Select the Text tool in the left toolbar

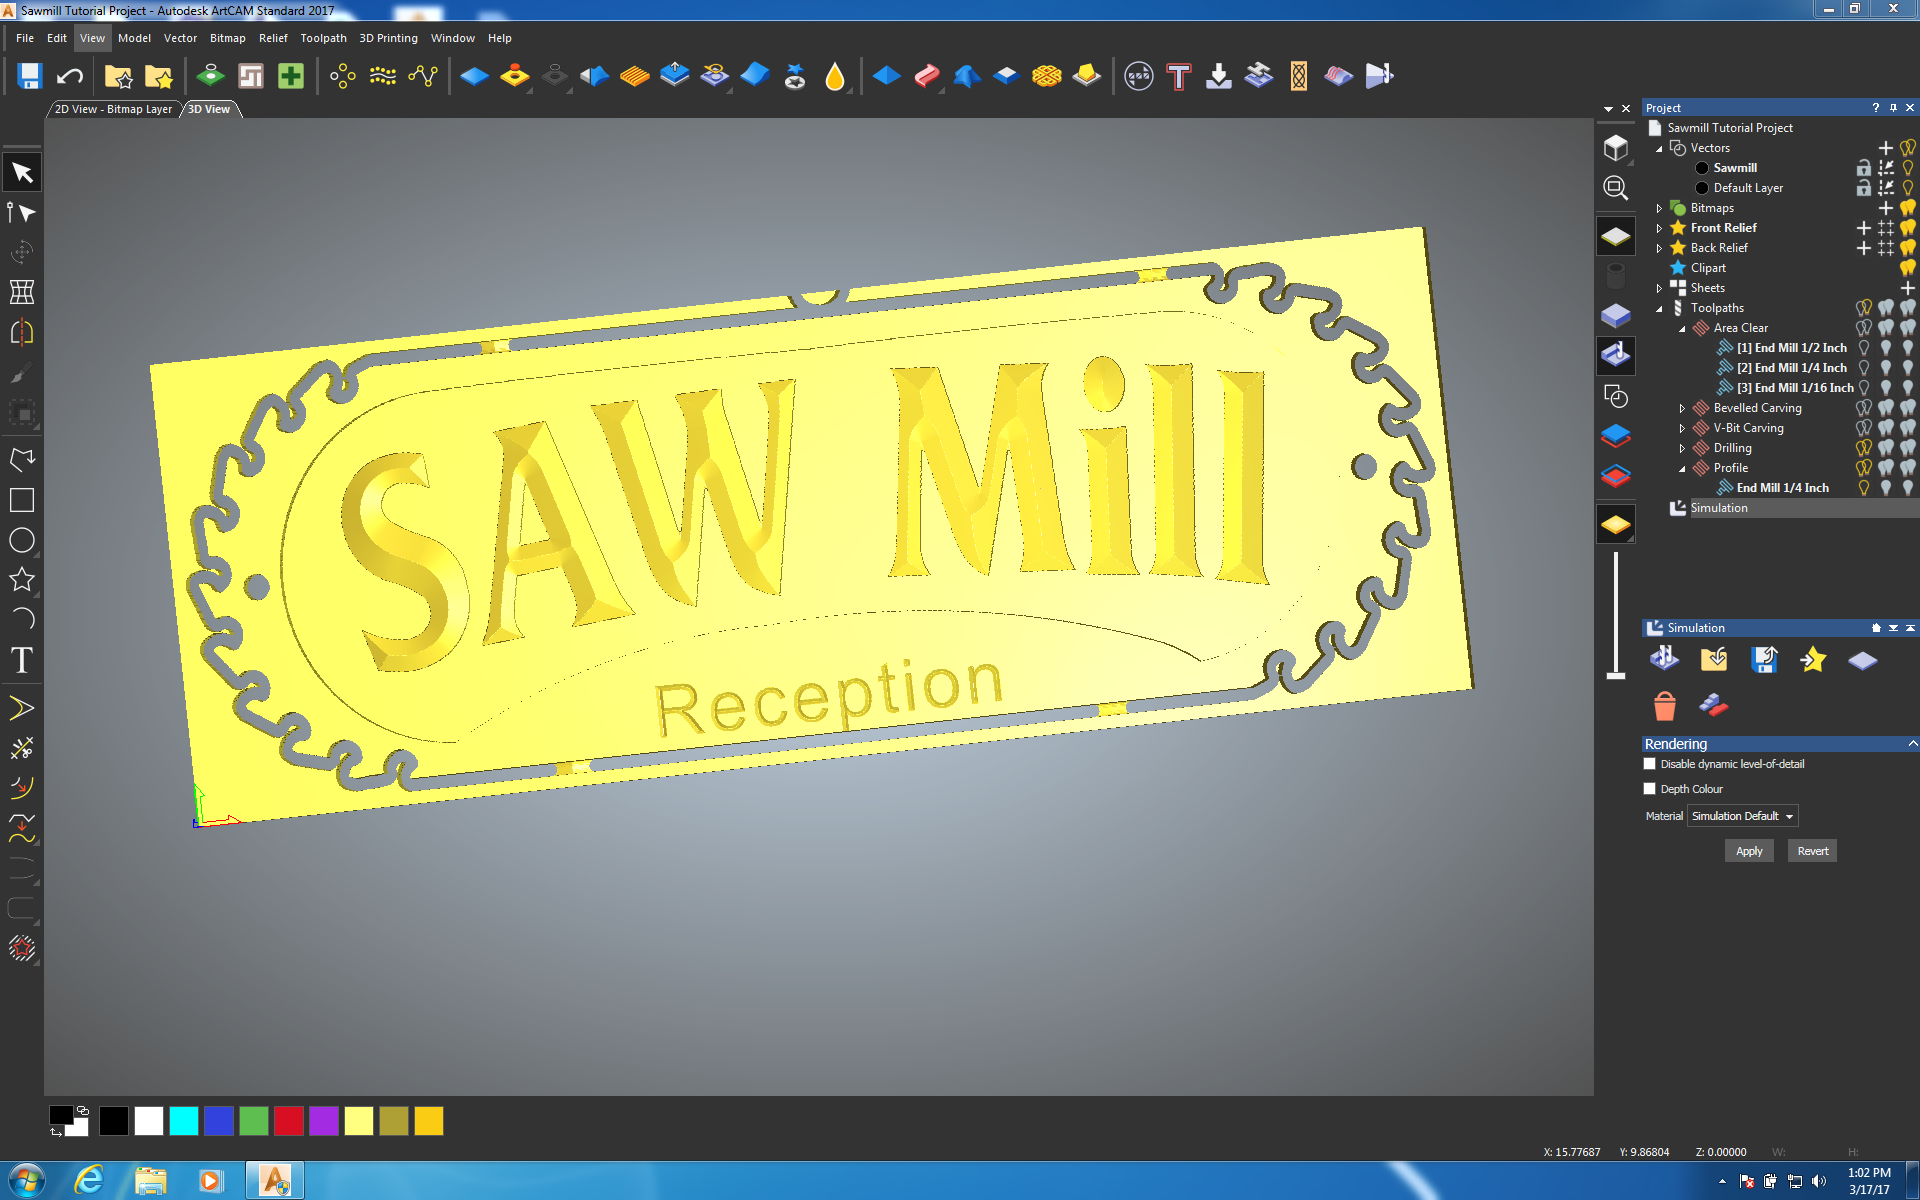pos(22,660)
